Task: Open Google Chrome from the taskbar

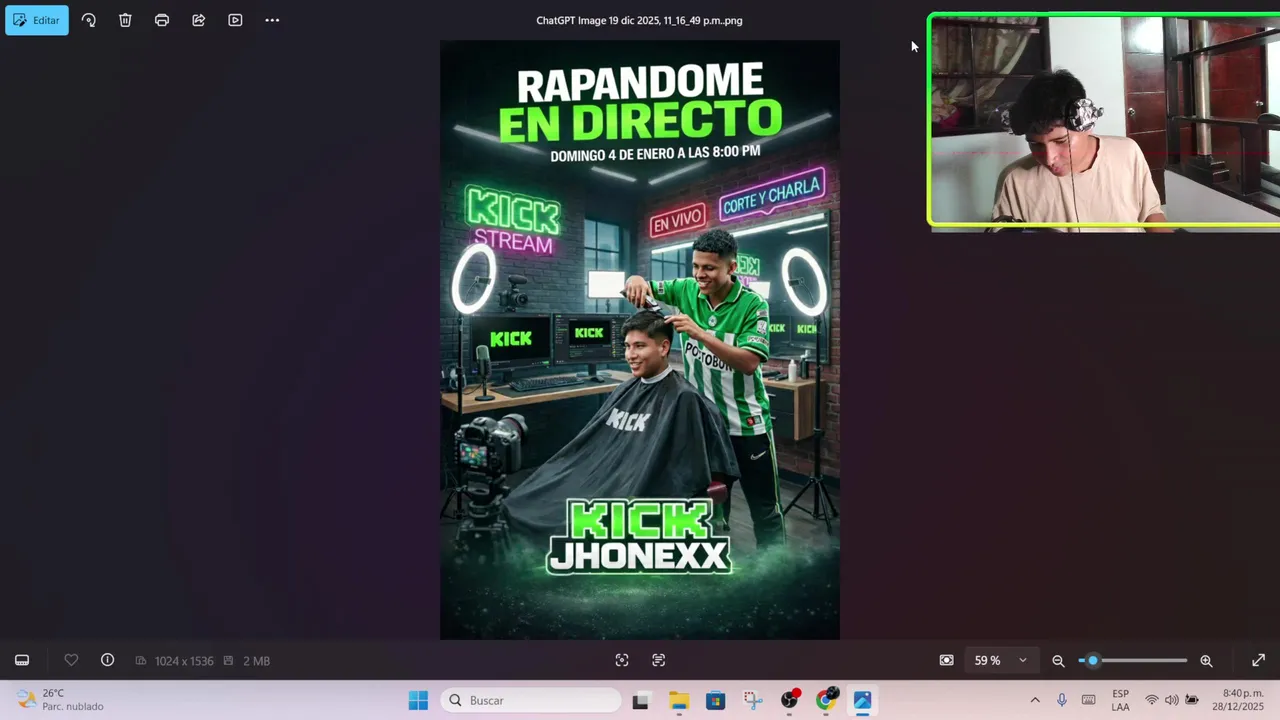Action: click(826, 700)
